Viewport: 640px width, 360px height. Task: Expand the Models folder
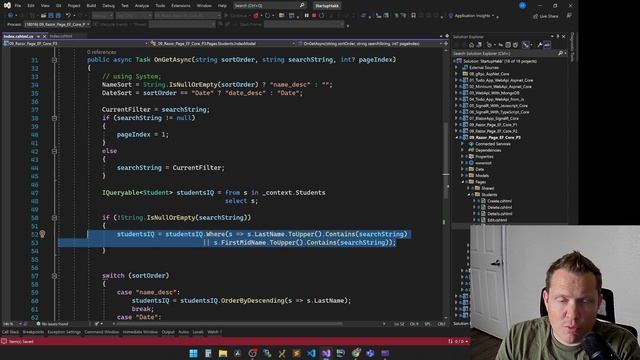click(x=462, y=176)
